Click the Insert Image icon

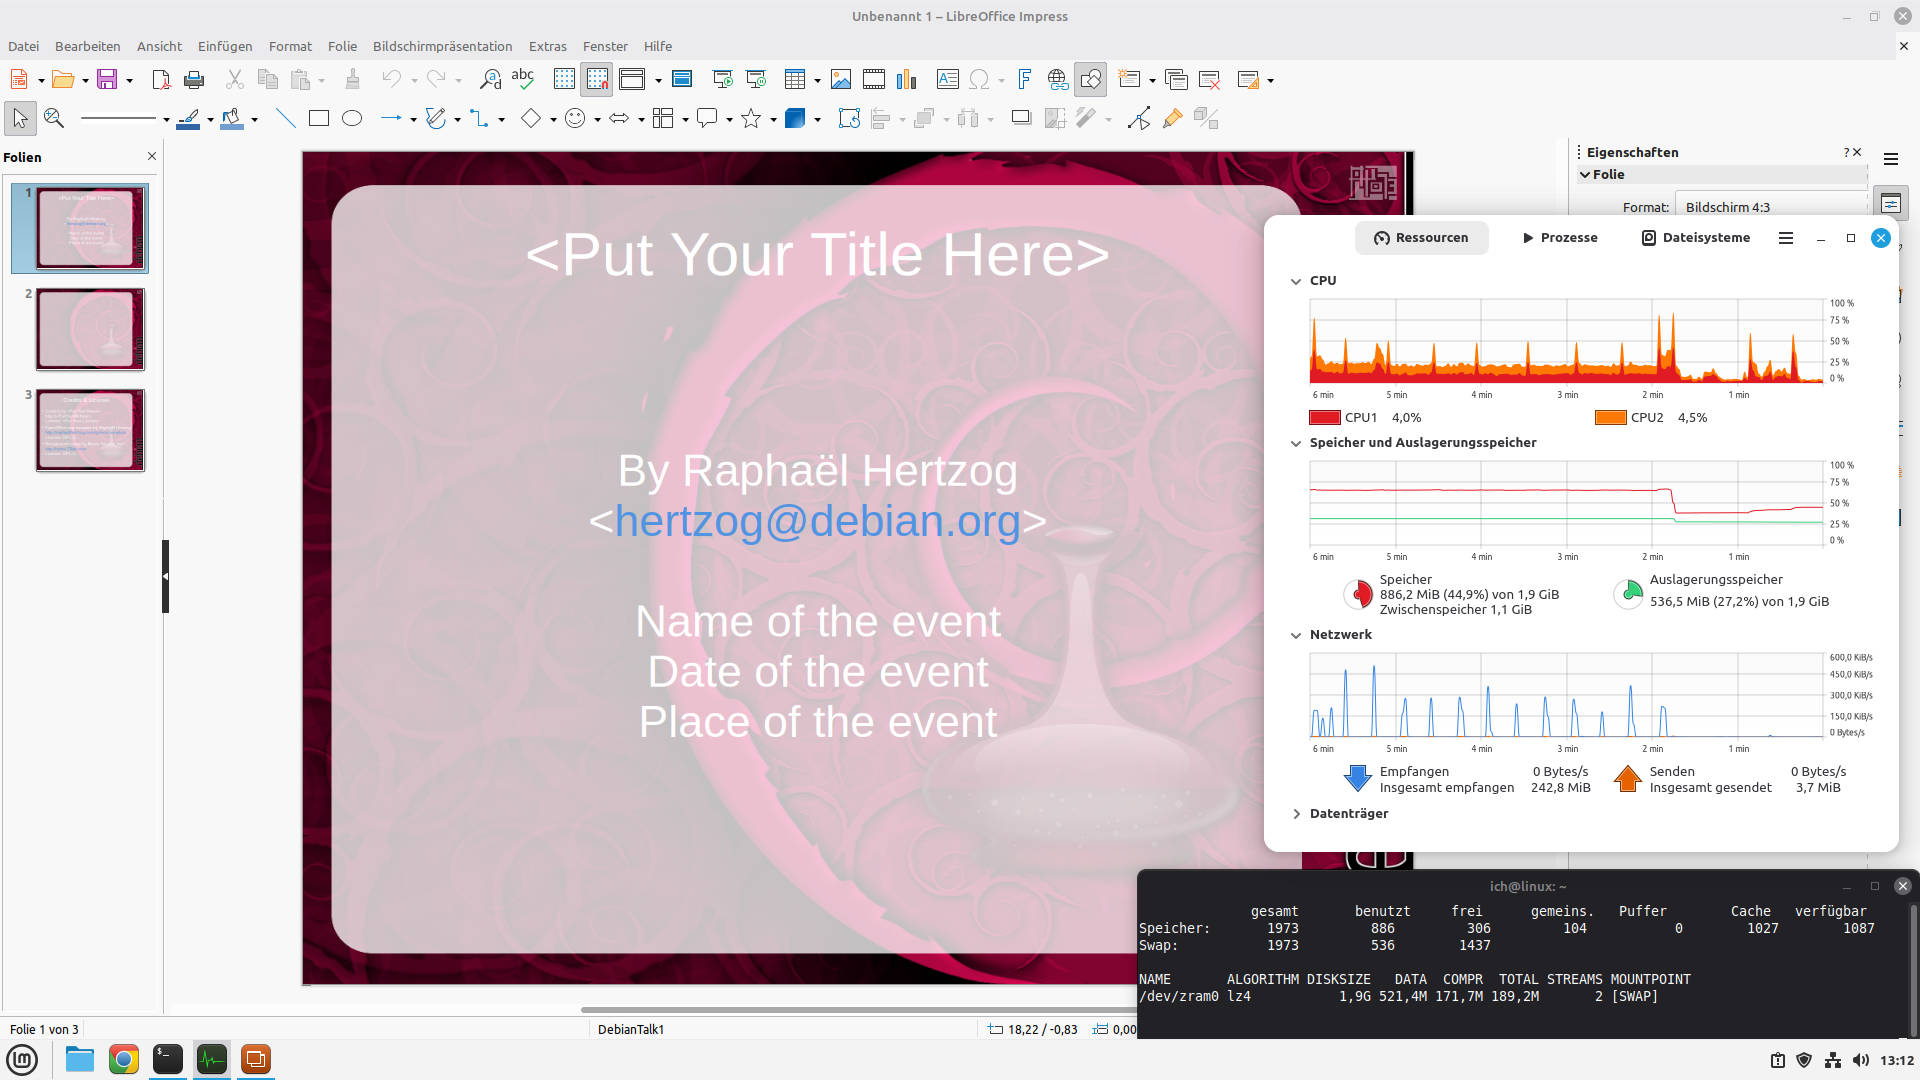pyautogui.click(x=841, y=80)
